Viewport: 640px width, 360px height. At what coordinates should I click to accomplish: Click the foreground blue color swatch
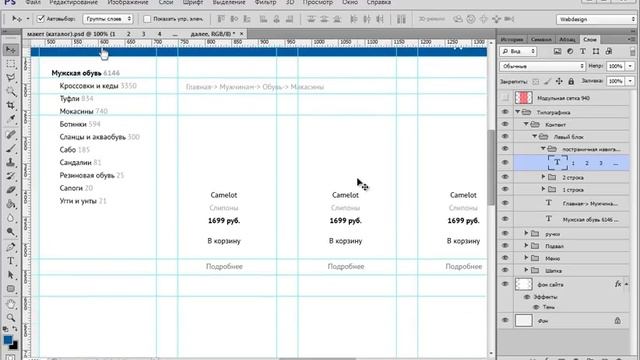coord(7,340)
